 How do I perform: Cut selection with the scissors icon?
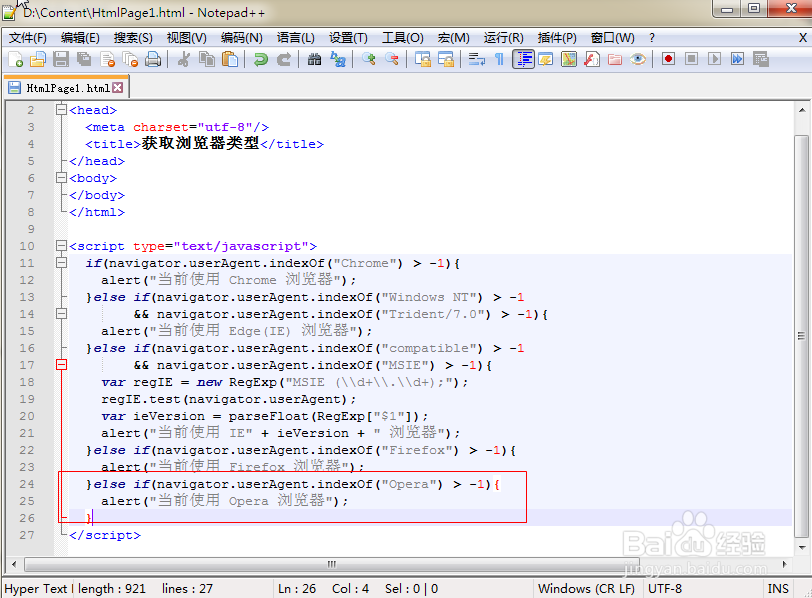click(183, 60)
